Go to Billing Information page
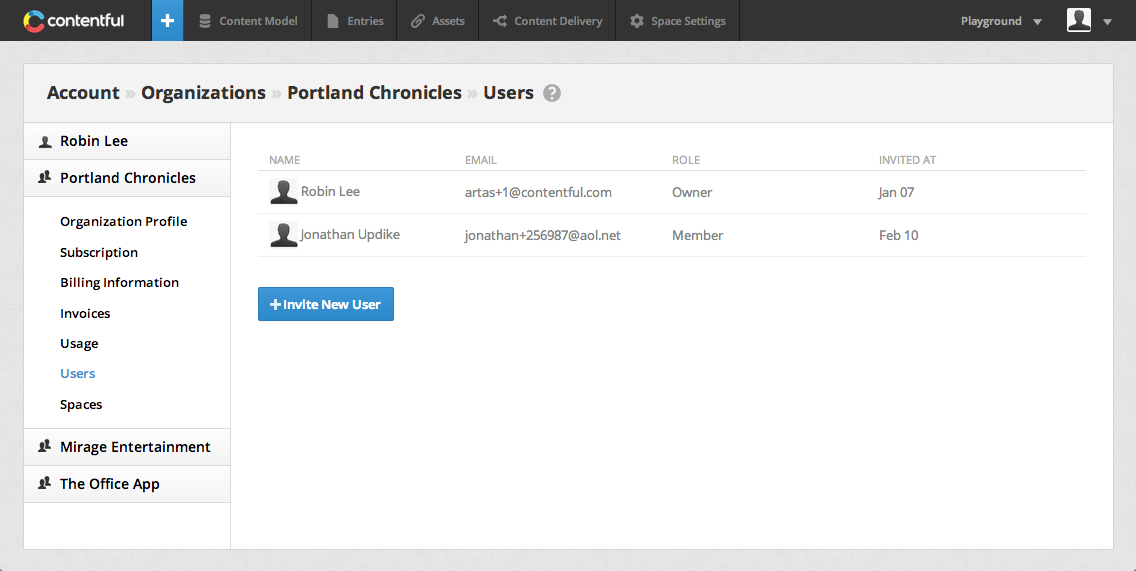 tap(120, 283)
